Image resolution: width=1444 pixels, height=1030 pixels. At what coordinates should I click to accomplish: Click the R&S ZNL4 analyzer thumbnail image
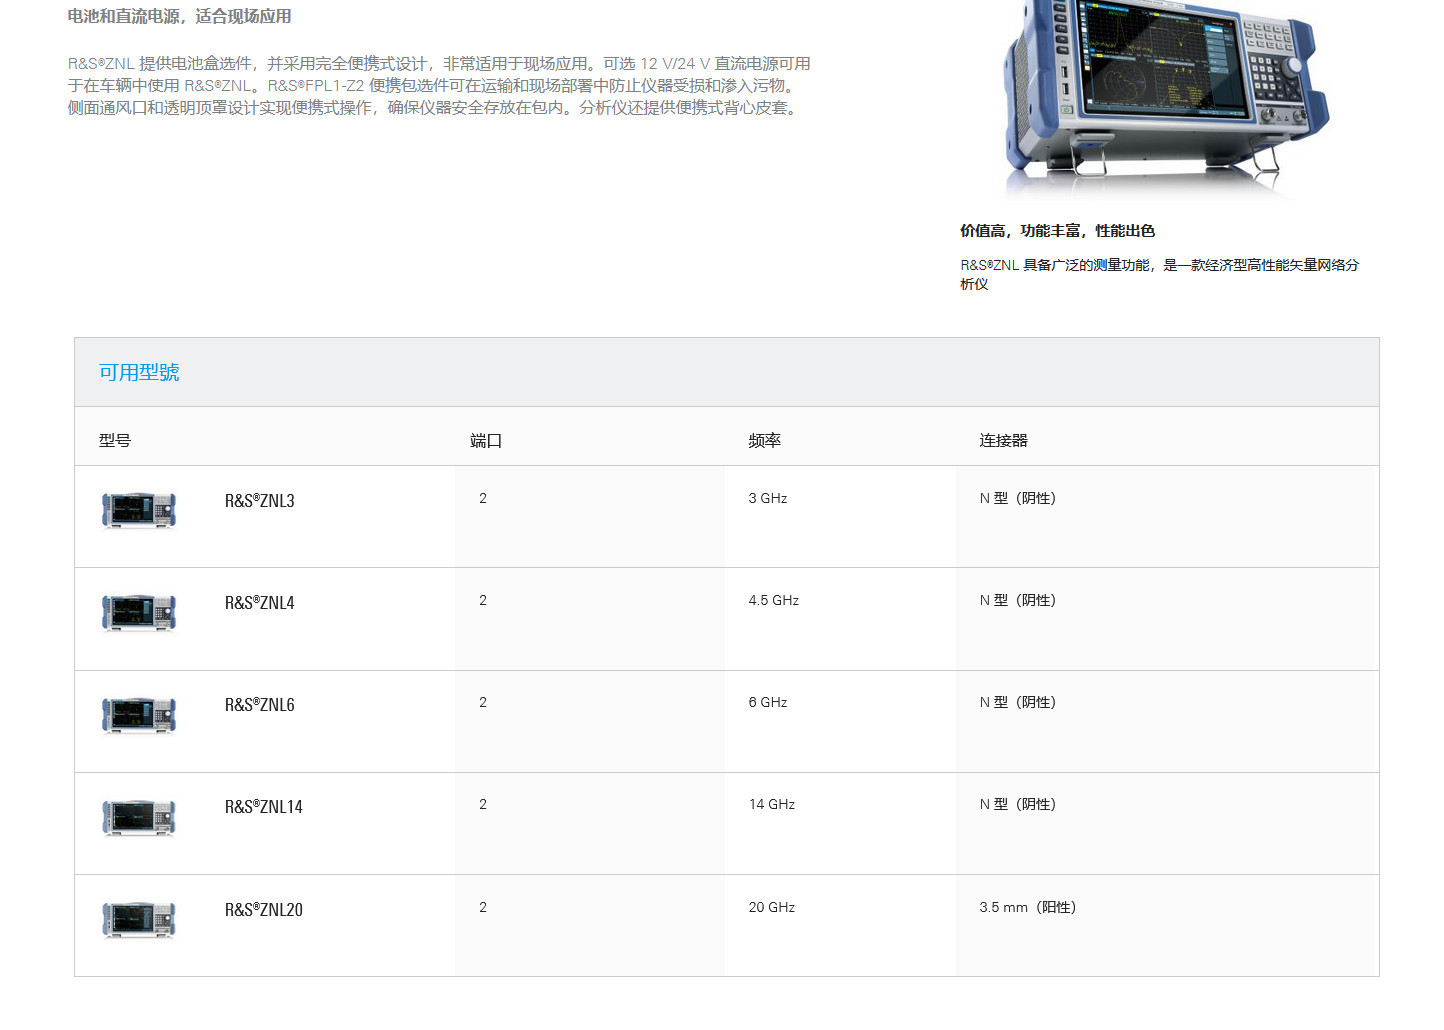139,612
